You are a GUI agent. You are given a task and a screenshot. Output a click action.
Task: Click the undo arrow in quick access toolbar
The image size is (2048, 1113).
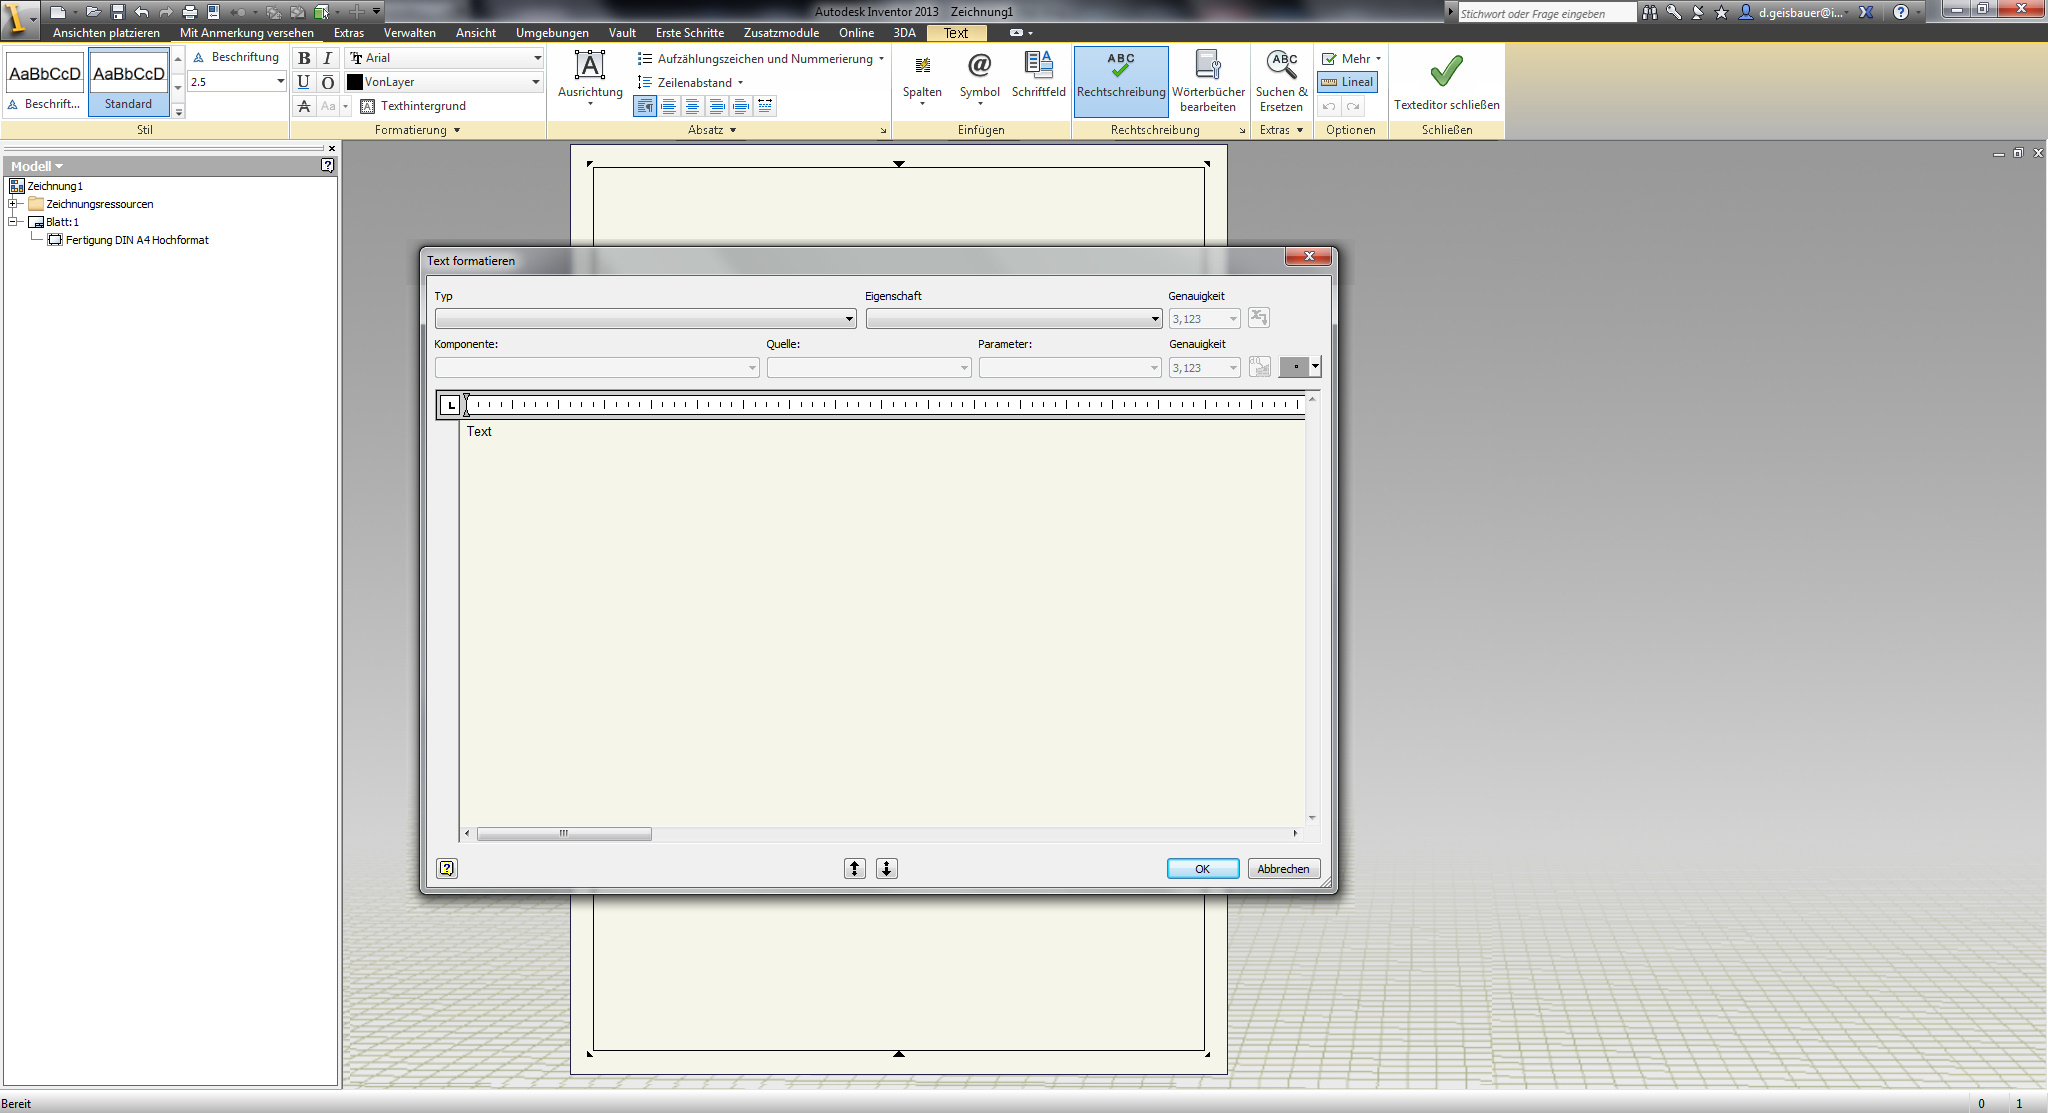141,12
